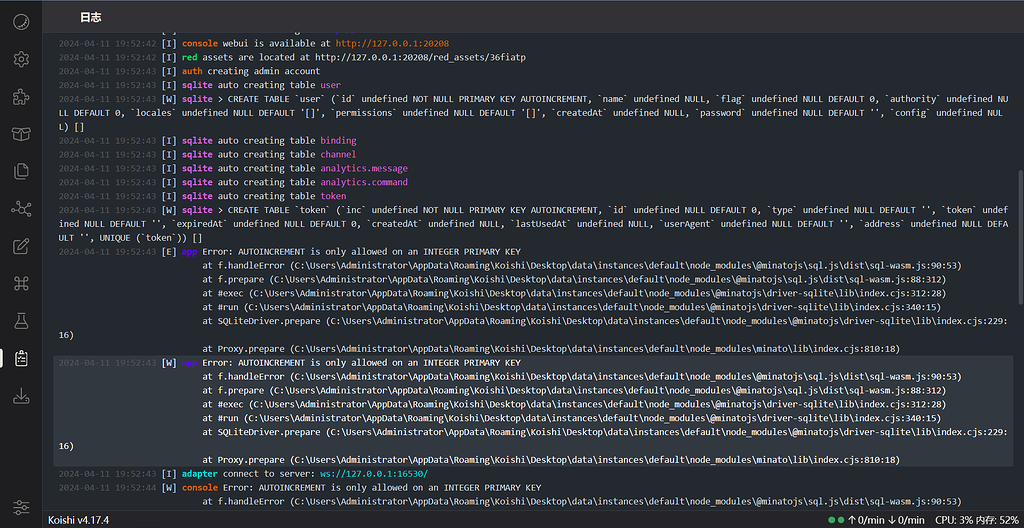
Task: Select table name 'channel' in log
Action: 338,154
